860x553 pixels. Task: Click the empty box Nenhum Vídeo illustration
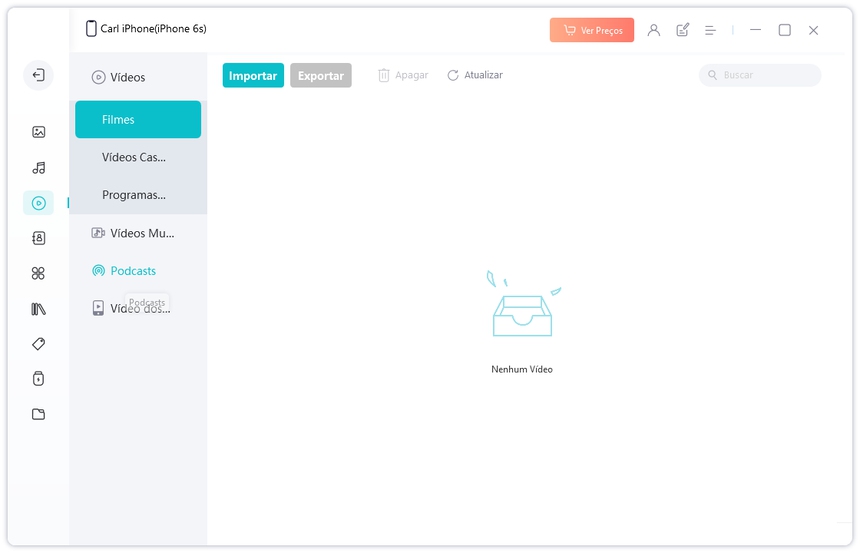[523, 304]
